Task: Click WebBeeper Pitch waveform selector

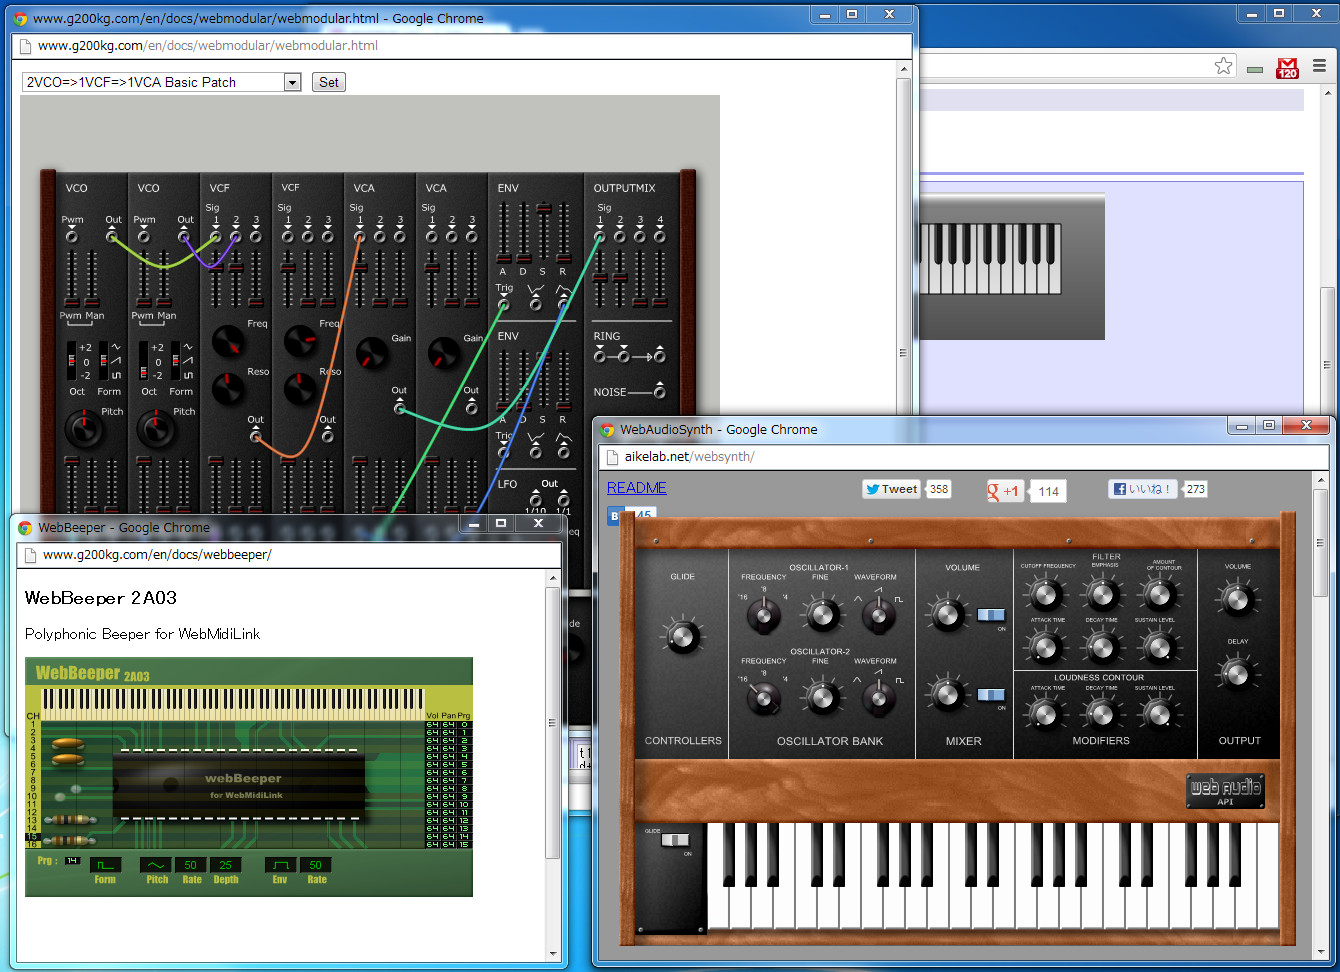Action: [156, 865]
